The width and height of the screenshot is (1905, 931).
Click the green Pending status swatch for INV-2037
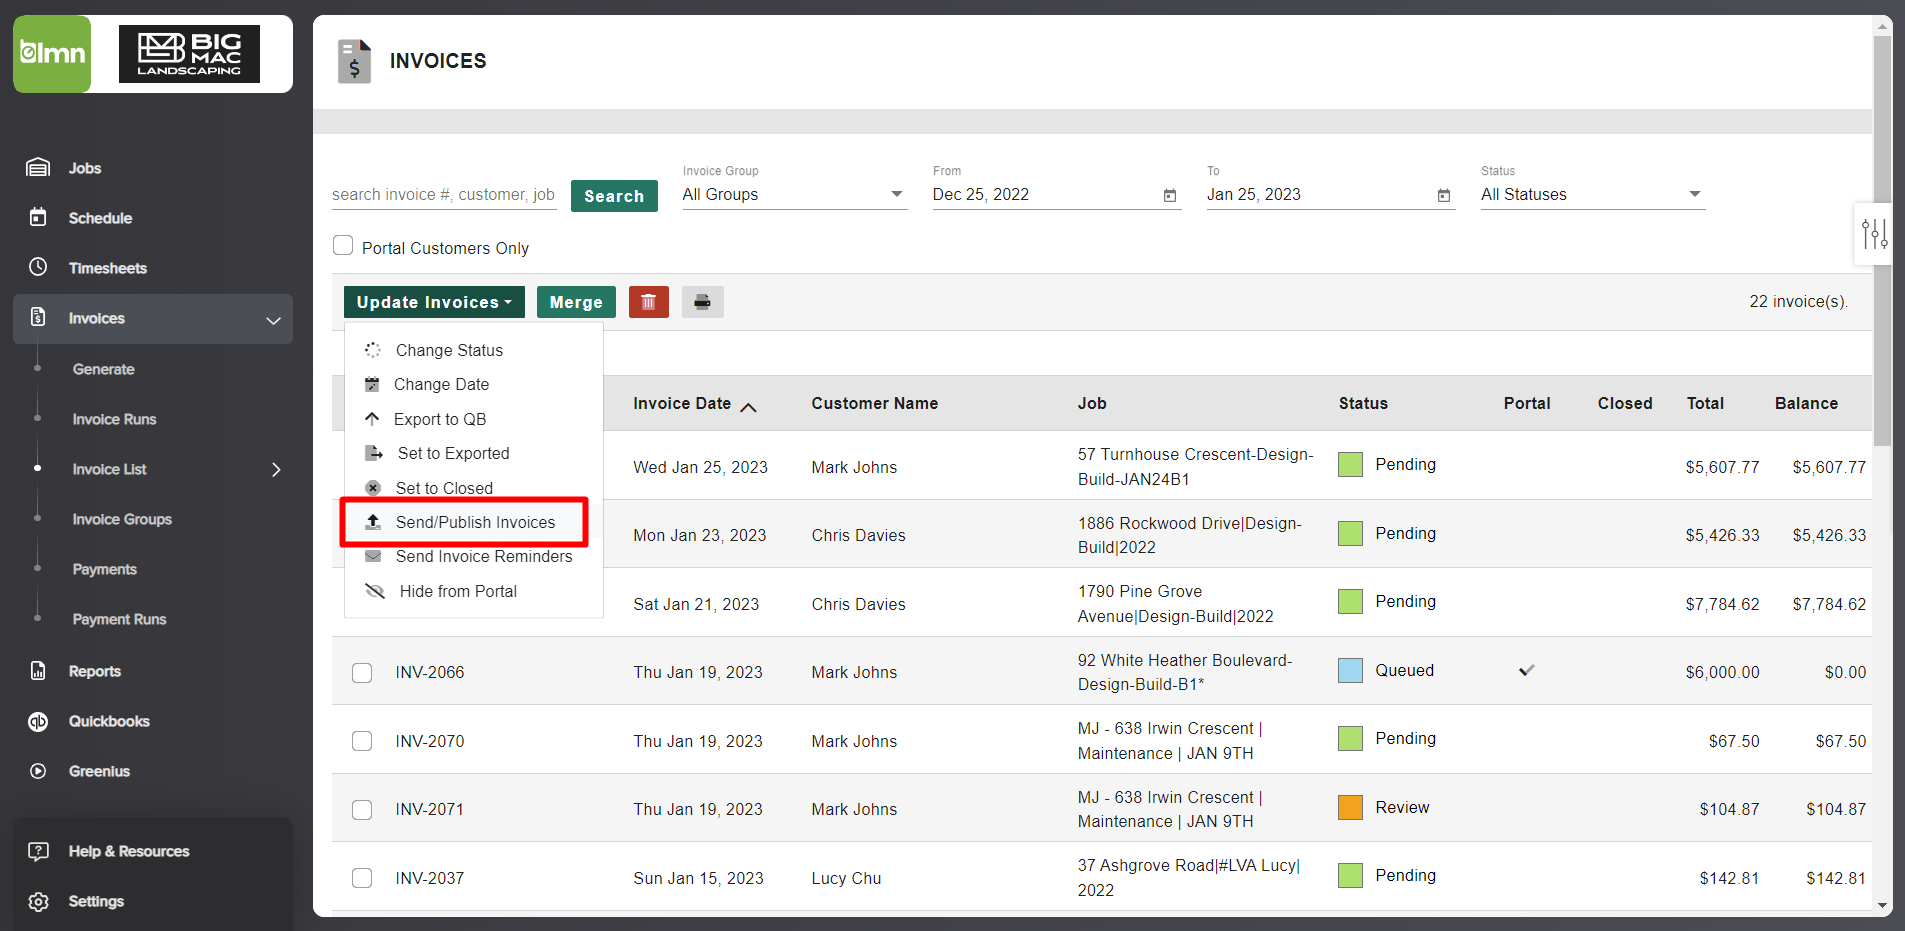coord(1350,875)
